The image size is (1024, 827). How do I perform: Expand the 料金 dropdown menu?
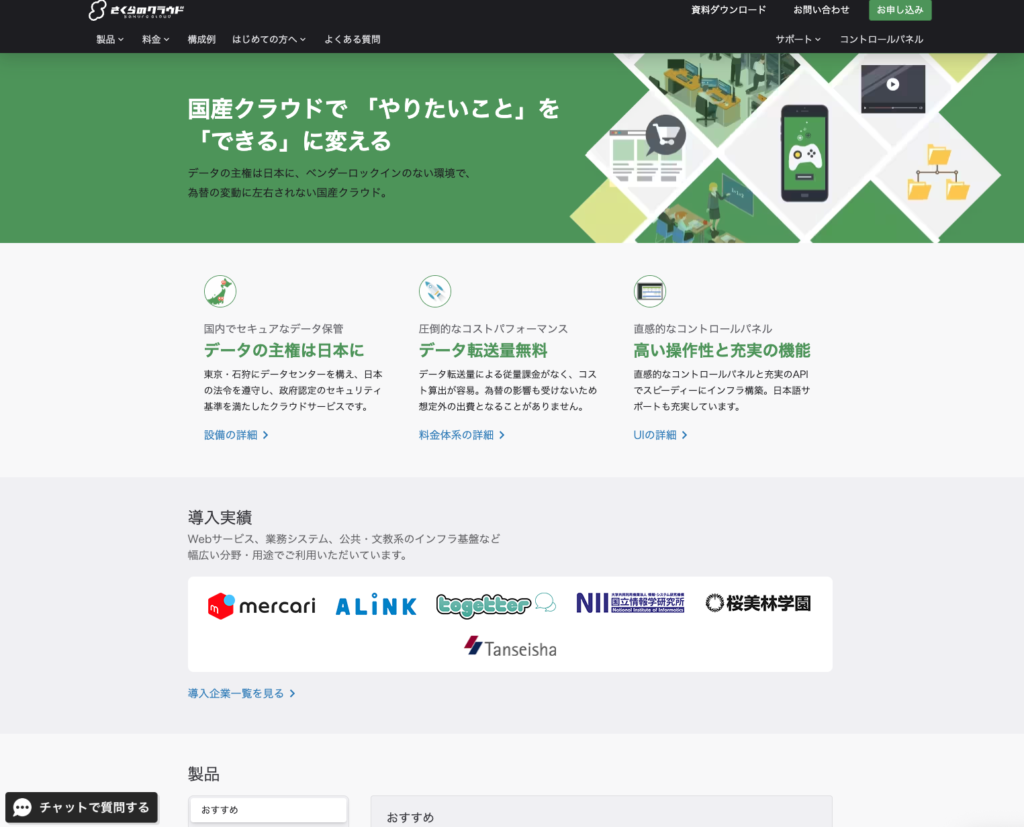click(x=156, y=39)
